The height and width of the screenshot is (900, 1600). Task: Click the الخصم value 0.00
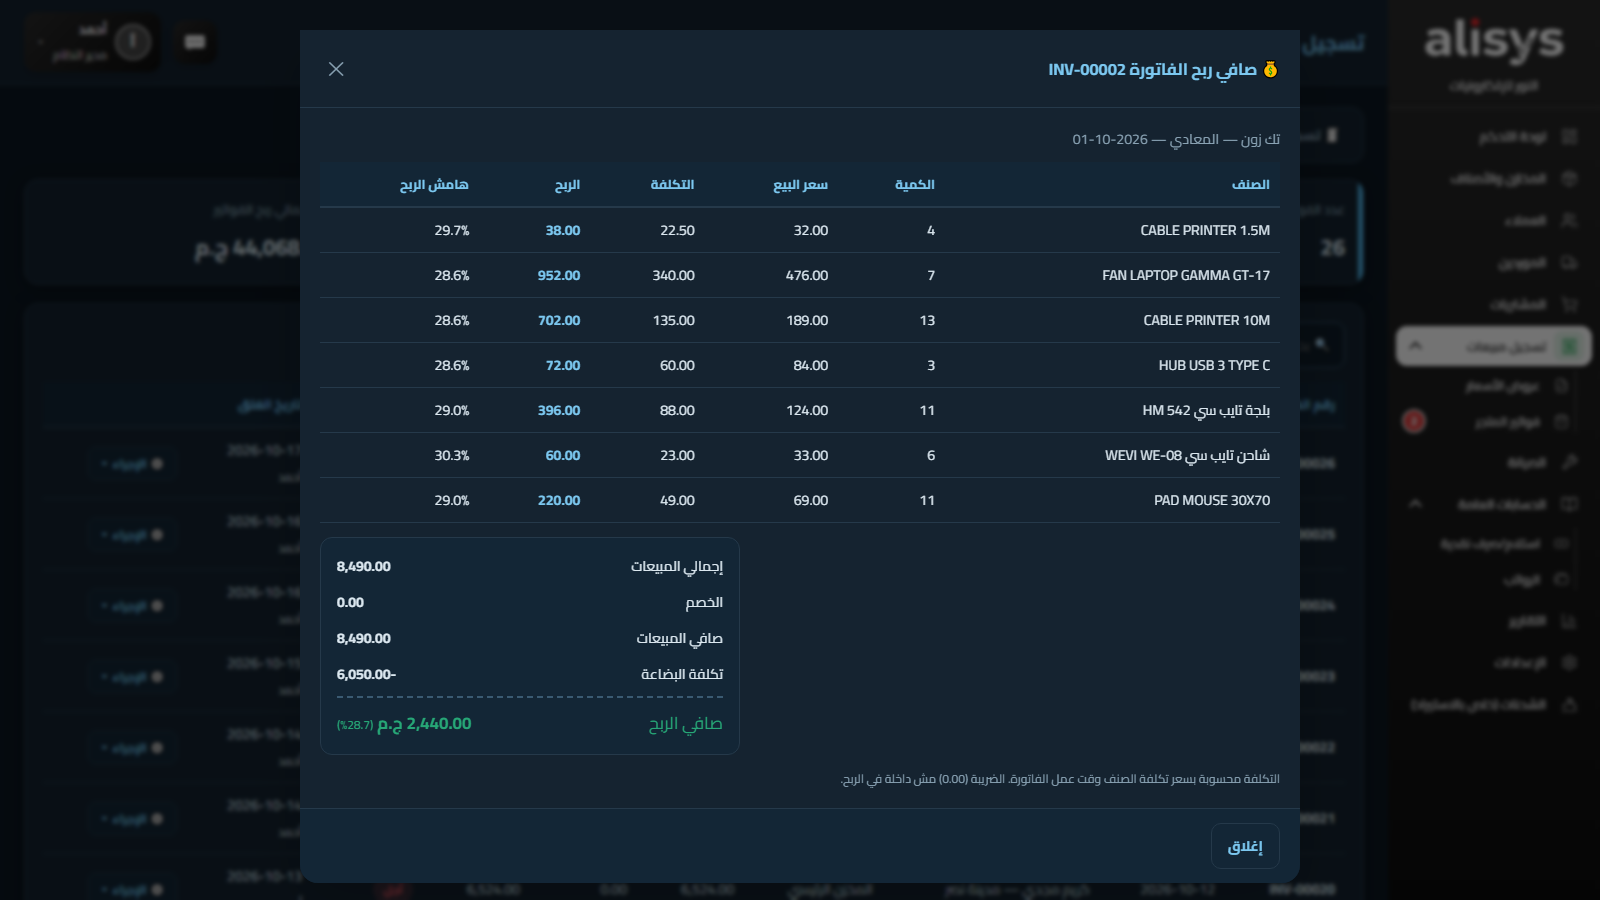(350, 602)
